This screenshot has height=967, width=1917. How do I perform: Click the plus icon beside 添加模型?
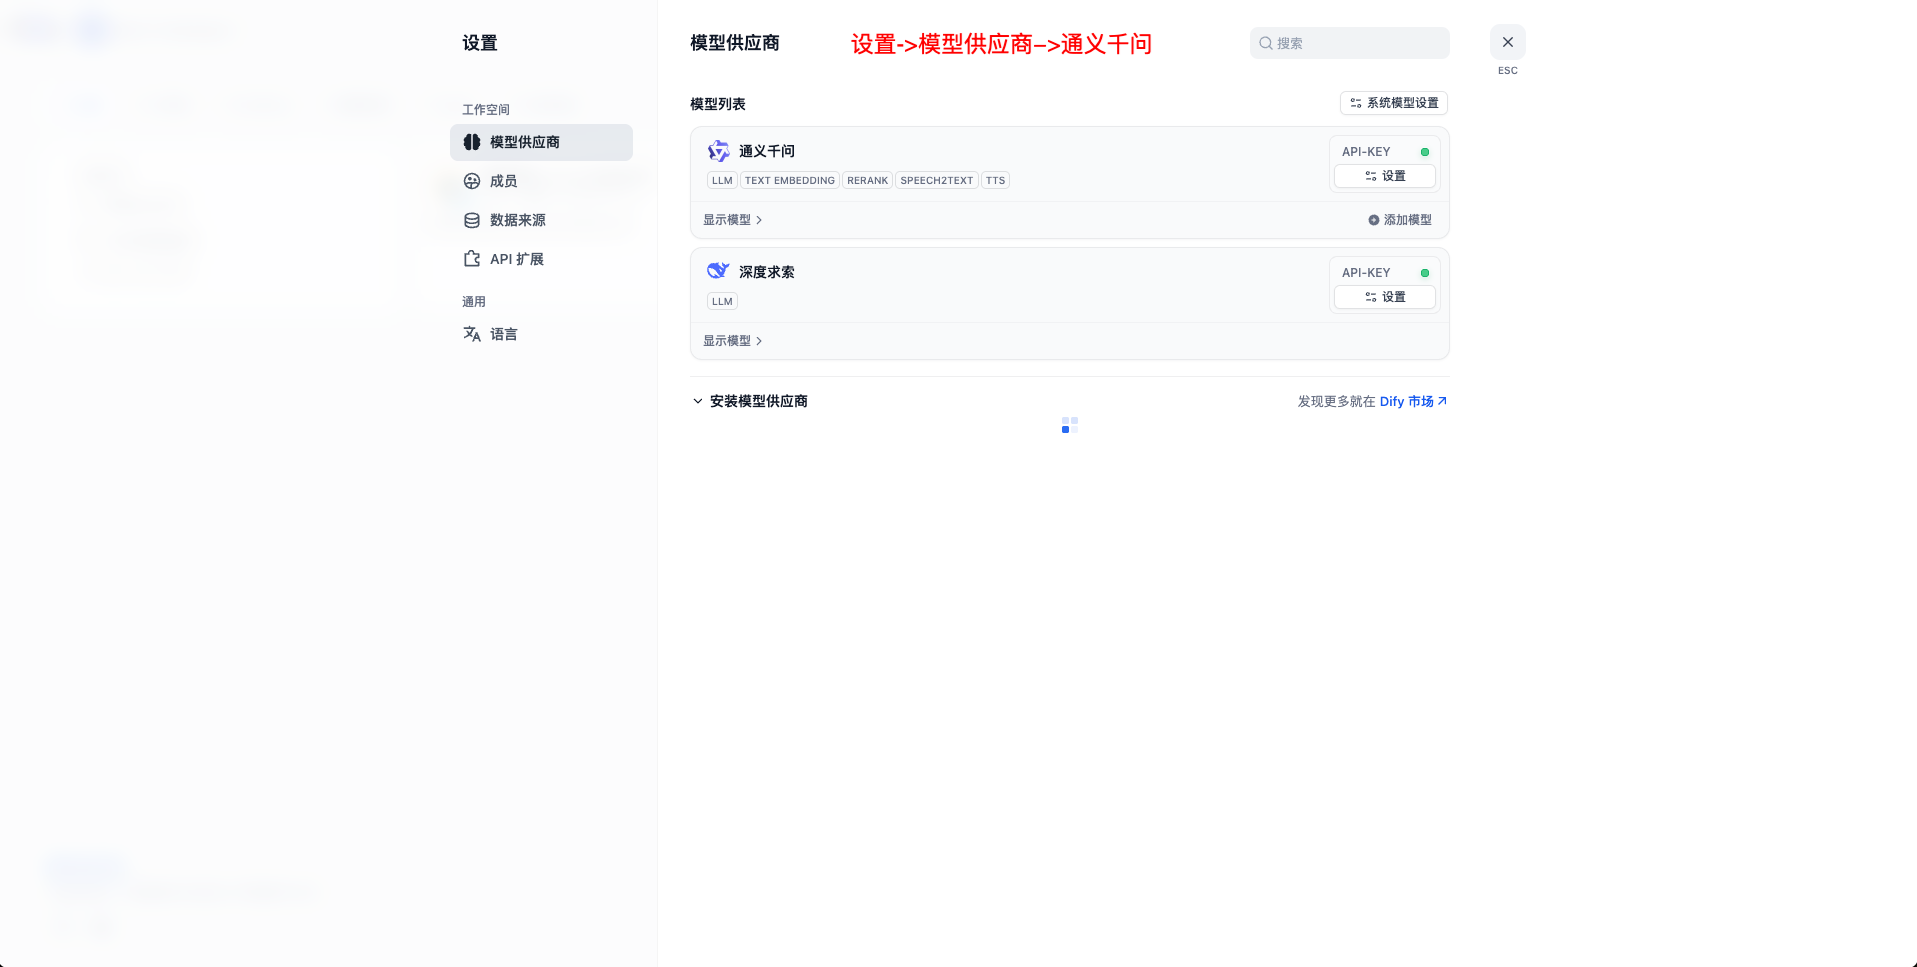pyautogui.click(x=1374, y=220)
